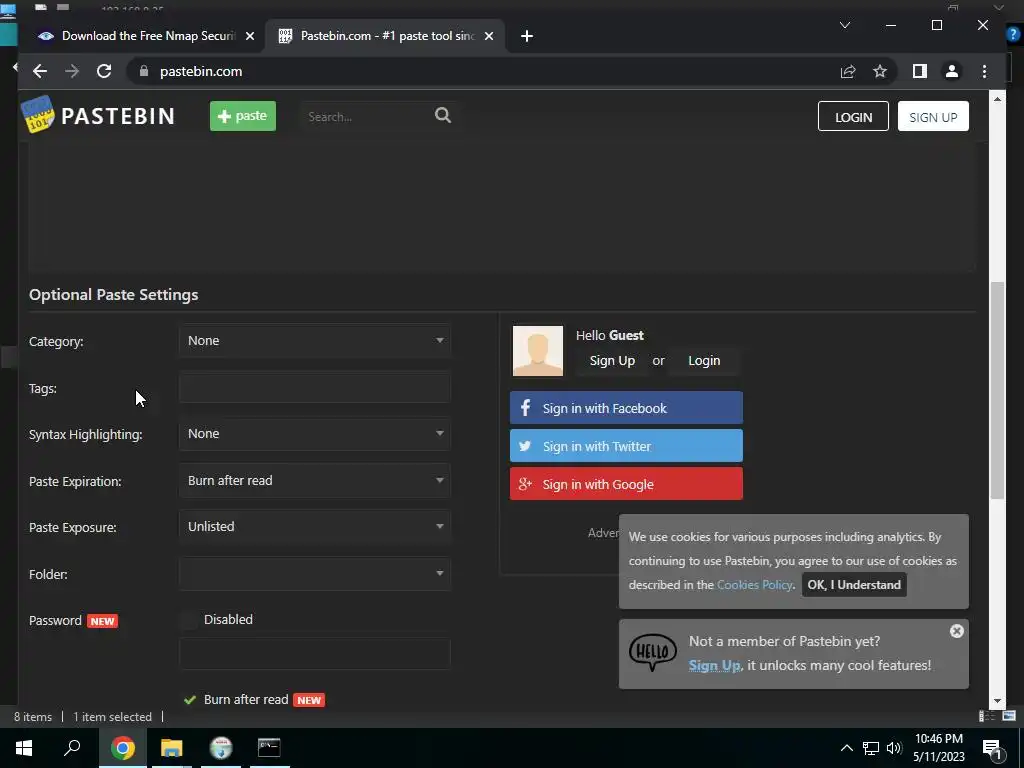Open the browser side panel icon
This screenshot has width=1024, height=768.
[x=920, y=71]
